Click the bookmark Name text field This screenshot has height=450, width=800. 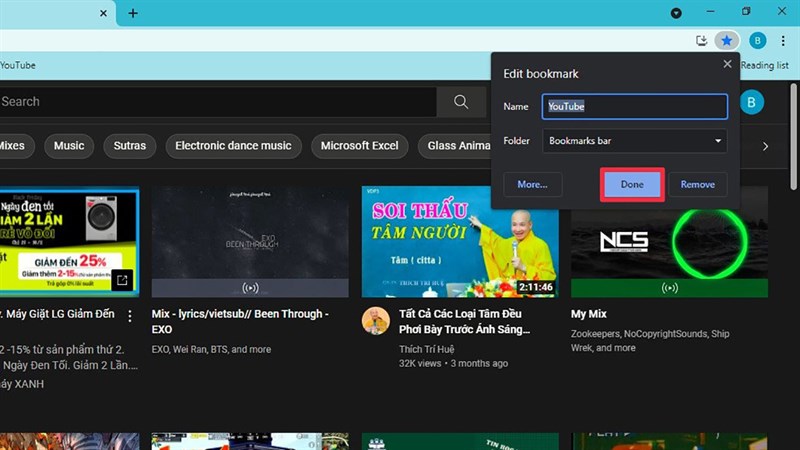(x=634, y=106)
